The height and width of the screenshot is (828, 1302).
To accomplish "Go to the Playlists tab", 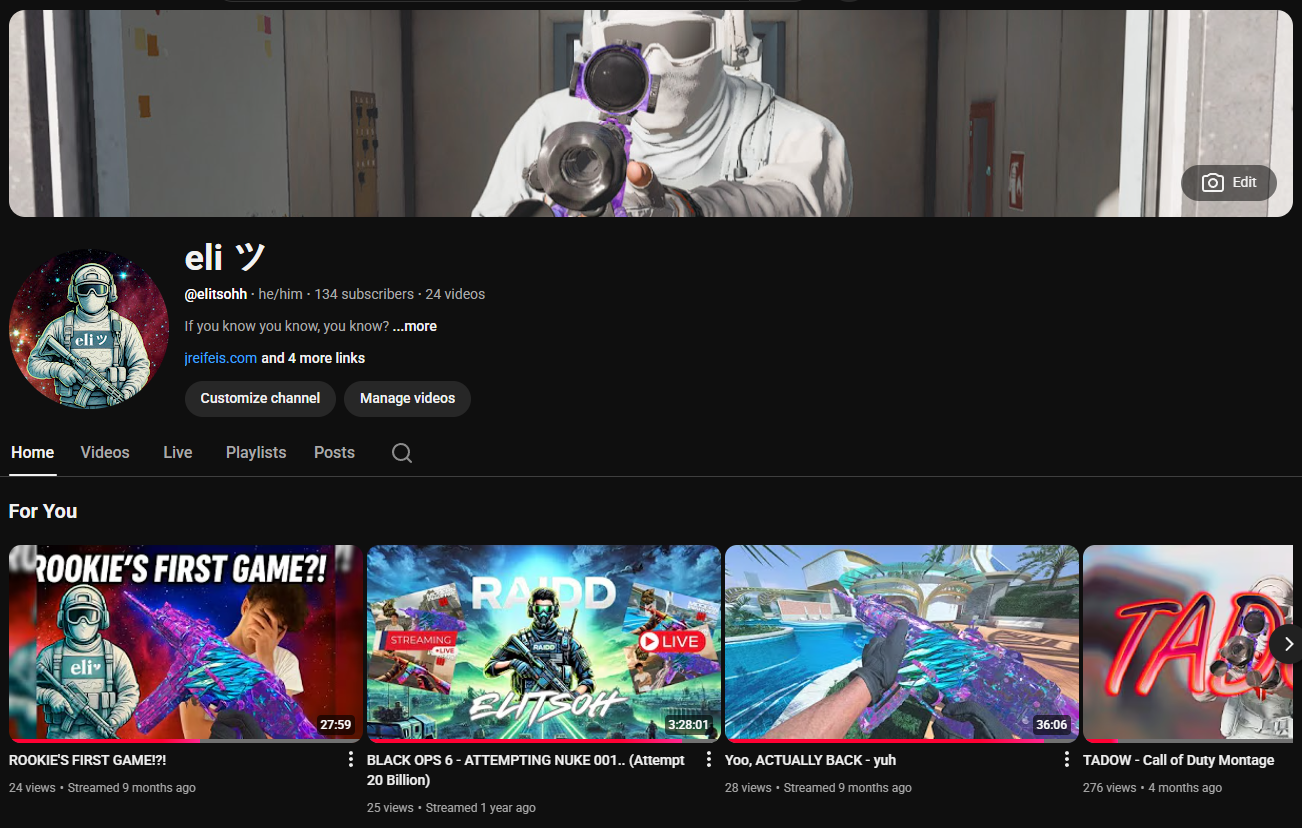I will click(x=256, y=453).
